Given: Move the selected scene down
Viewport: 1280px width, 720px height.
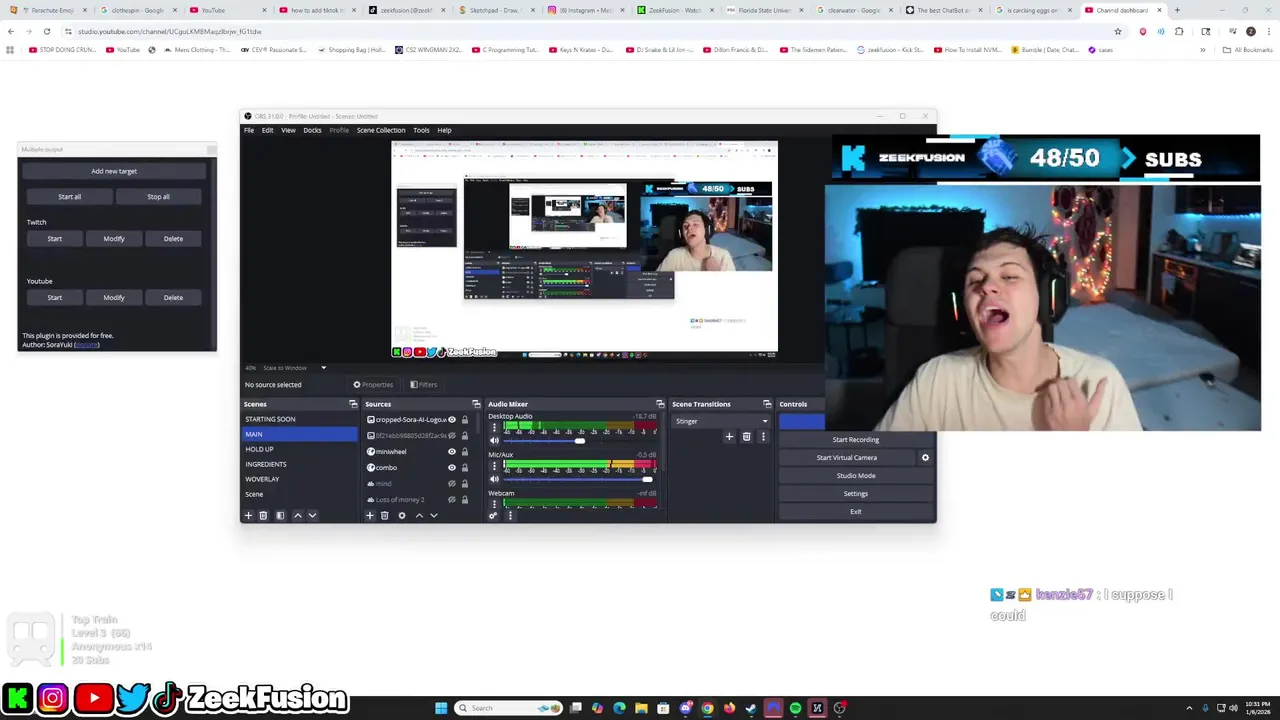Looking at the screenshot, I should pos(312,515).
